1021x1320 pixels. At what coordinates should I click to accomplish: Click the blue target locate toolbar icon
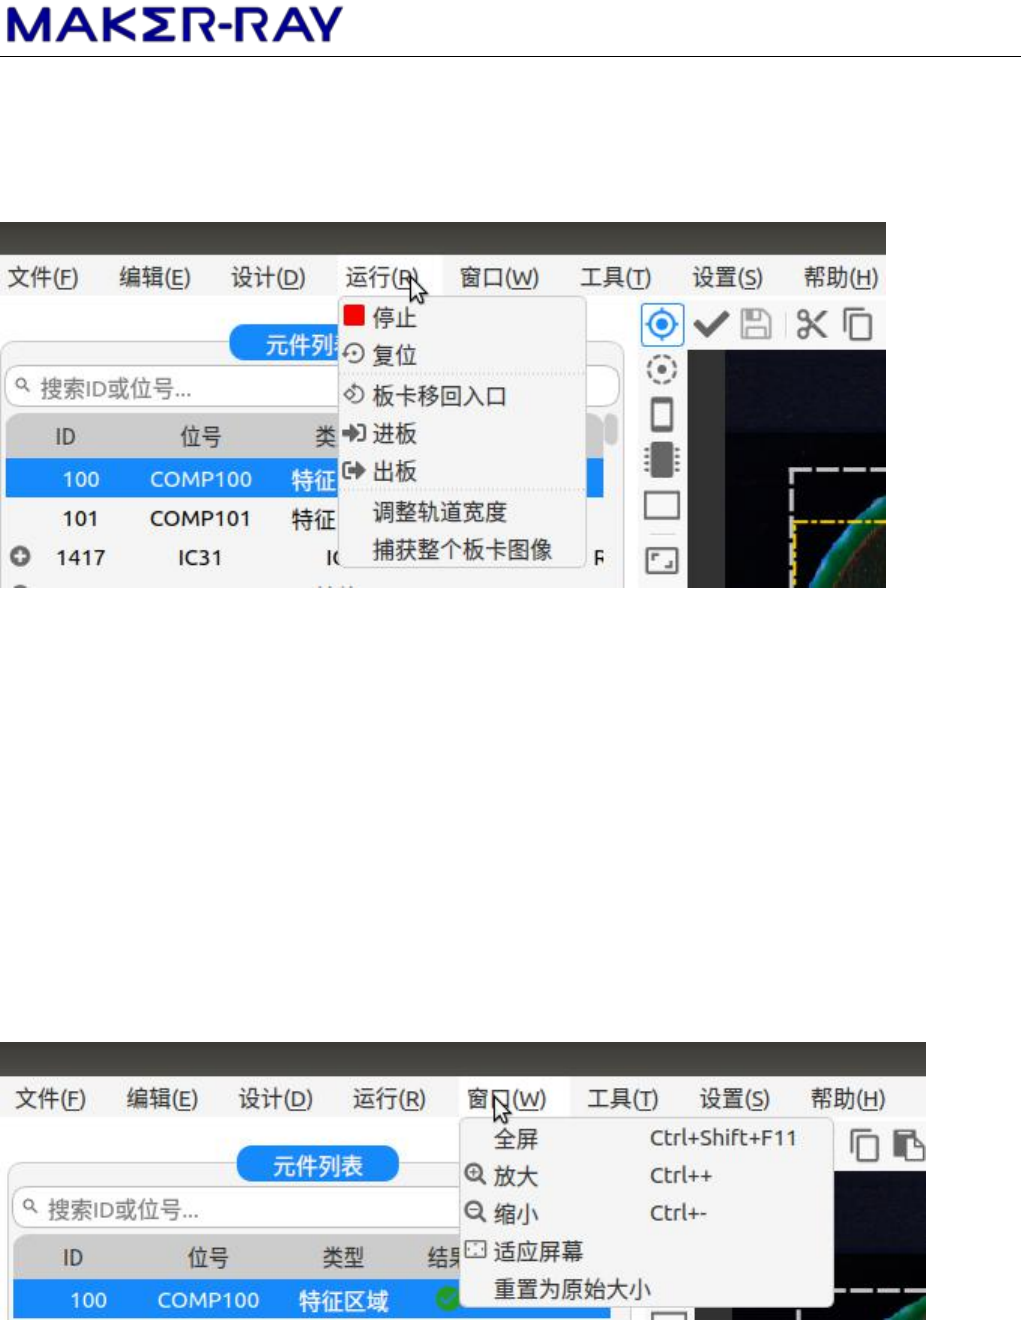(662, 324)
